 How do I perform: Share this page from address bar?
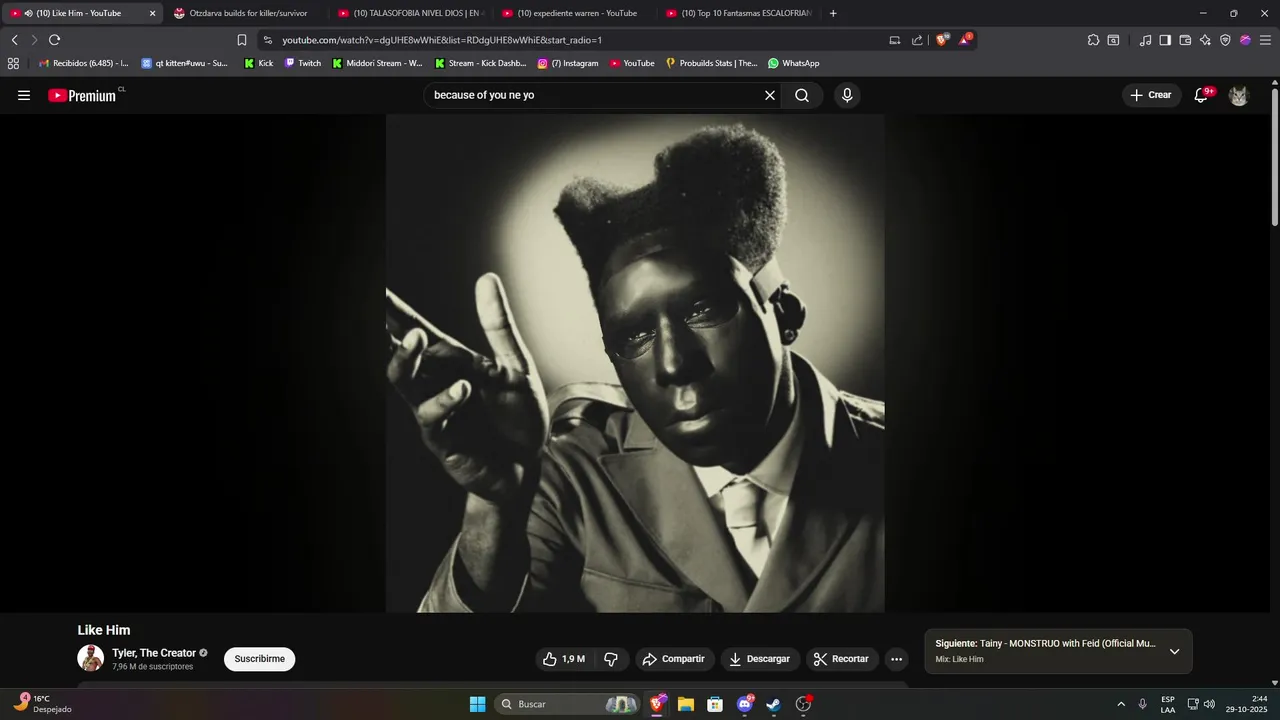point(917,40)
